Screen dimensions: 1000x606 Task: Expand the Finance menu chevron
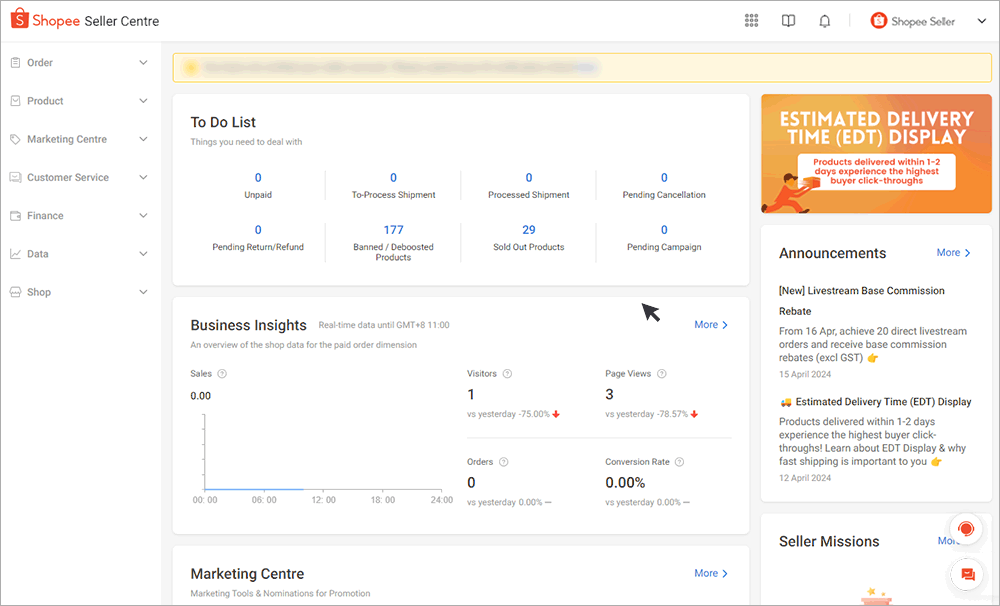(x=143, y=216)
